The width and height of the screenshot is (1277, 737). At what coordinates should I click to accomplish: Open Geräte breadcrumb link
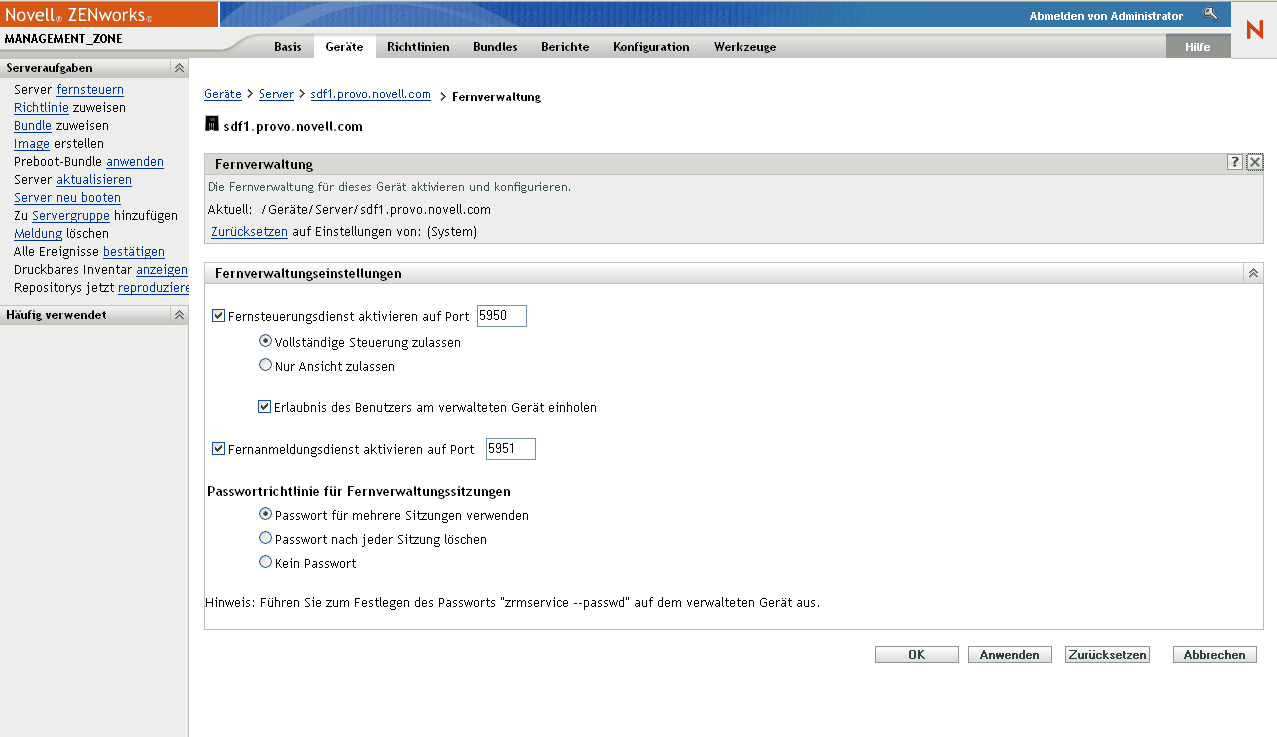coord(223,94)
